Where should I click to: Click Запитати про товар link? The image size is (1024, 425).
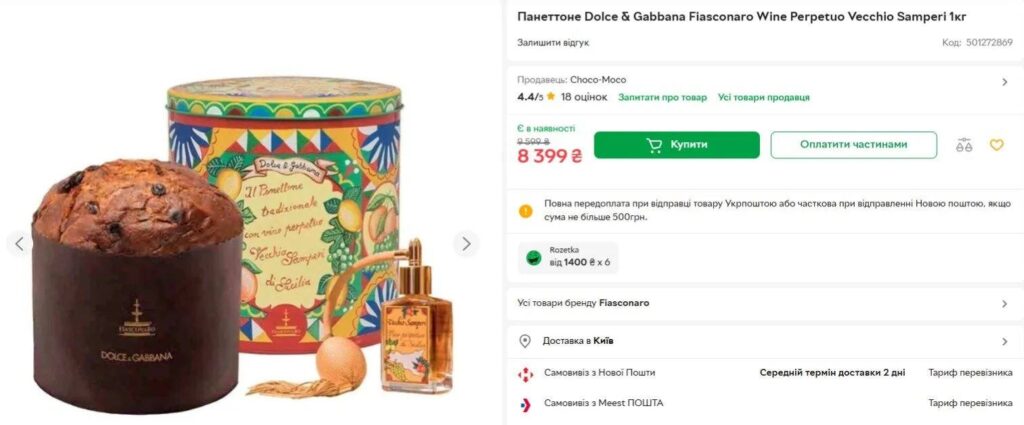pyautogui.click(x=662, y=97)
